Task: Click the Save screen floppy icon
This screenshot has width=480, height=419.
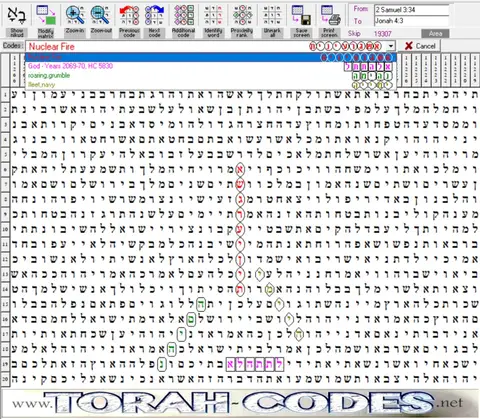Action: 301,15
